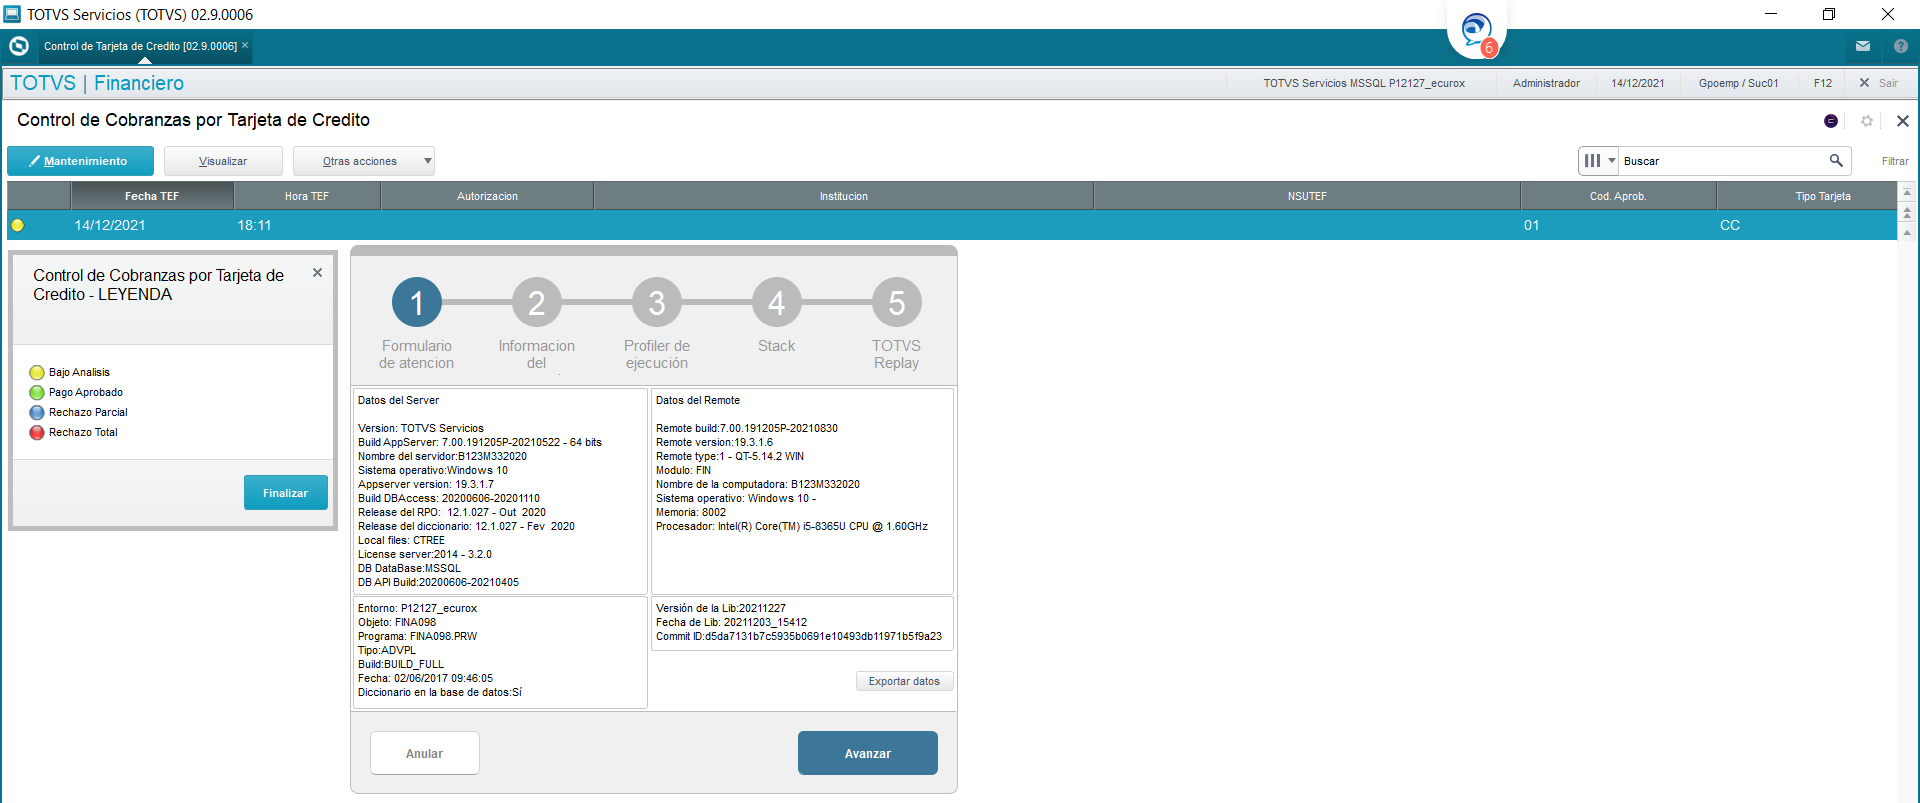Expand the Otras acciones dropdown
This screenshot has width=1920, height=803.
364,161
